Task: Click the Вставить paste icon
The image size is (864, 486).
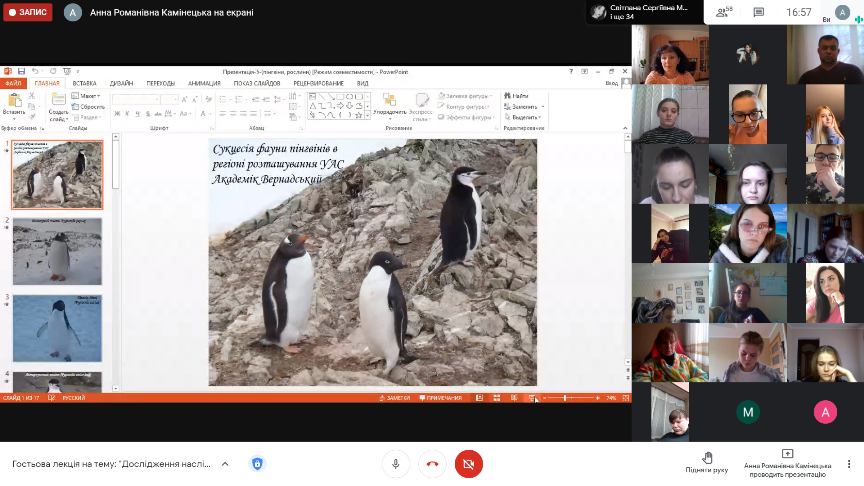Action: (14, 100)
